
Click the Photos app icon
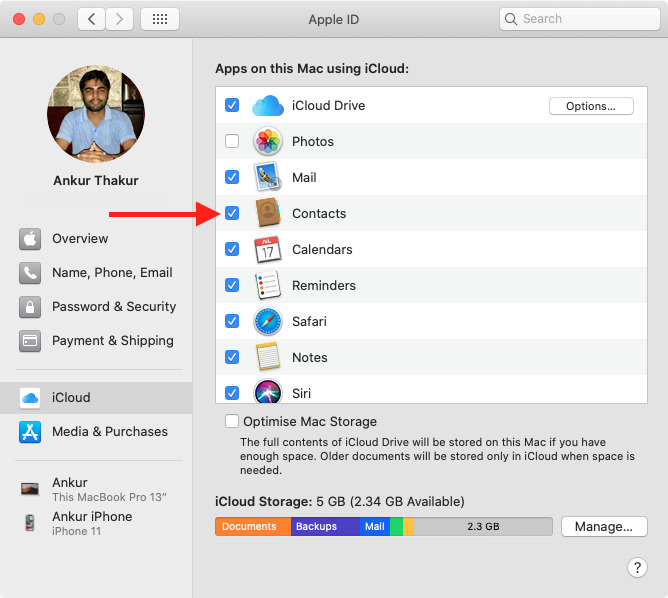point(268,141)
